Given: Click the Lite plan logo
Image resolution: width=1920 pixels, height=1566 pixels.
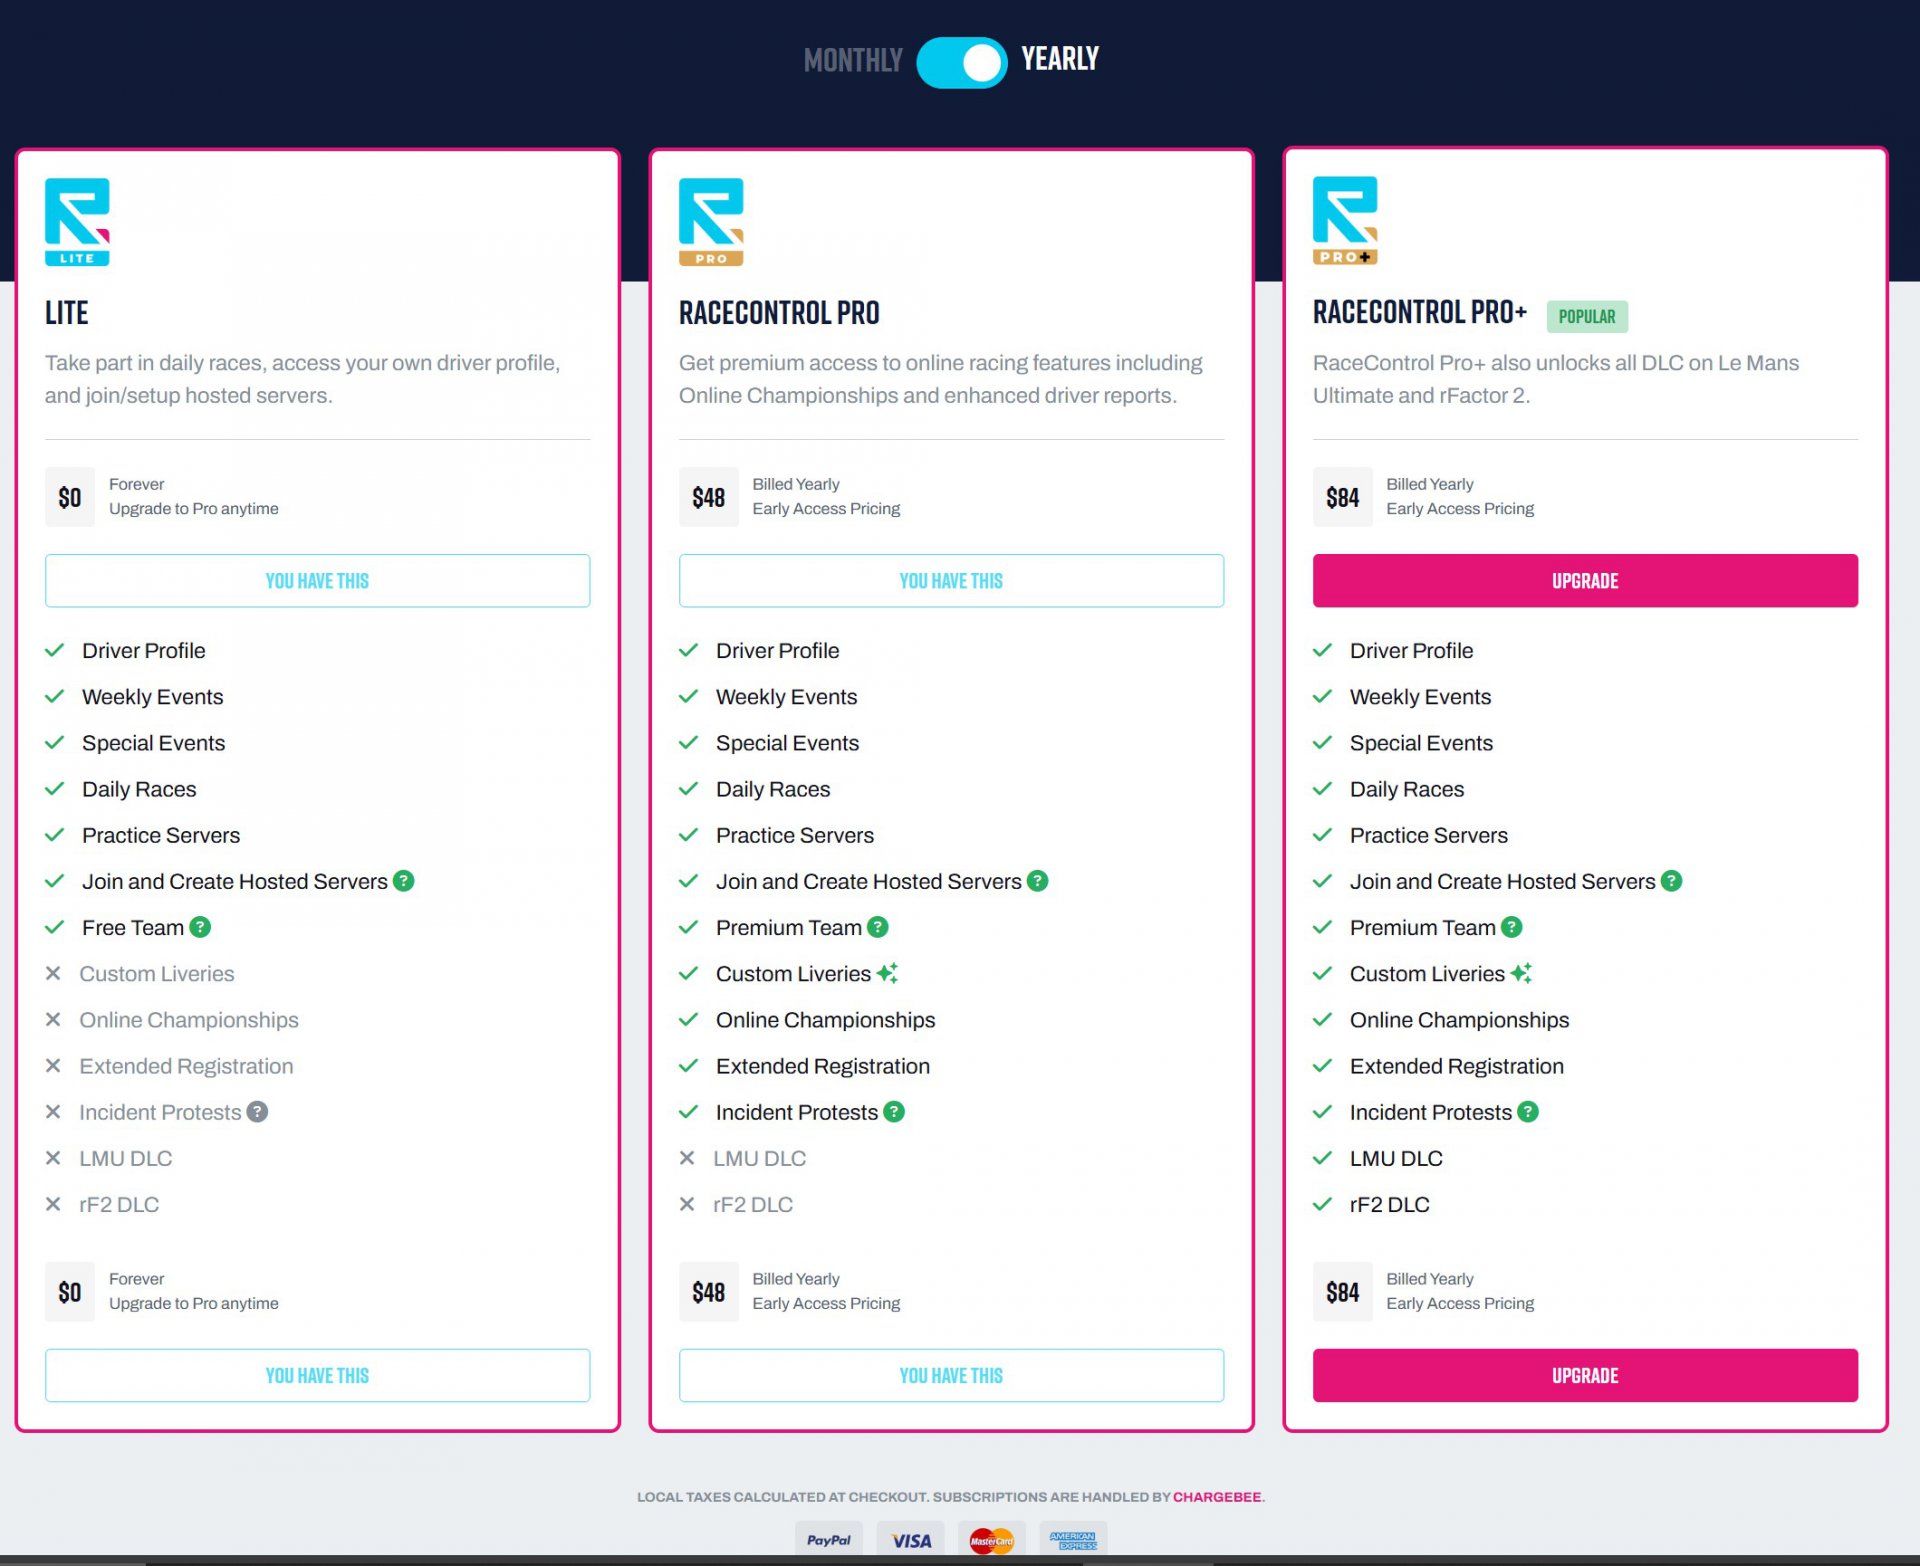Looking at the screenshot, I should [x=77, y=222].
